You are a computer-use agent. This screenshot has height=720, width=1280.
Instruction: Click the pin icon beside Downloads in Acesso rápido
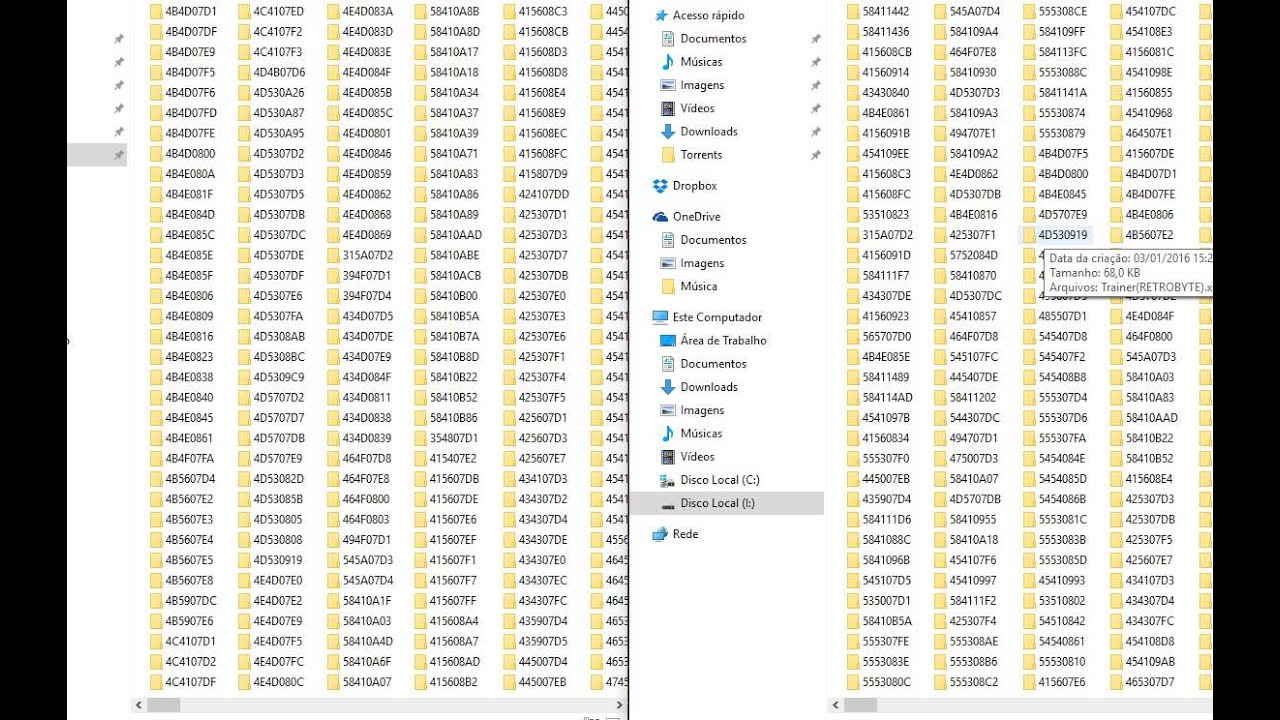[x=815, y=132]
